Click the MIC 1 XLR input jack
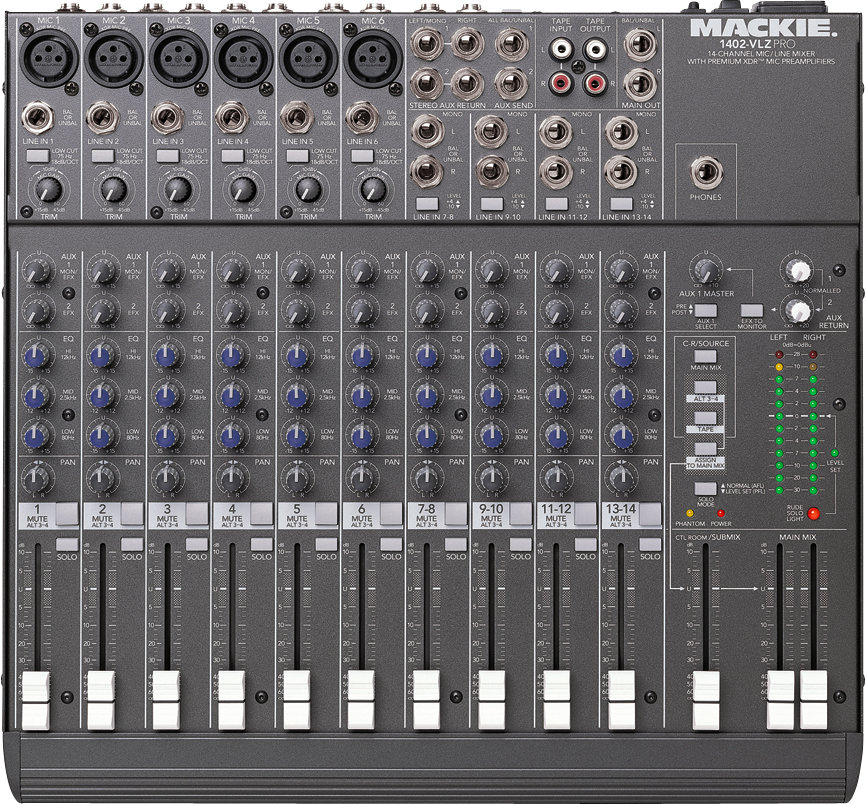Screen dimensions: 866x804 [x=49, y=58]
